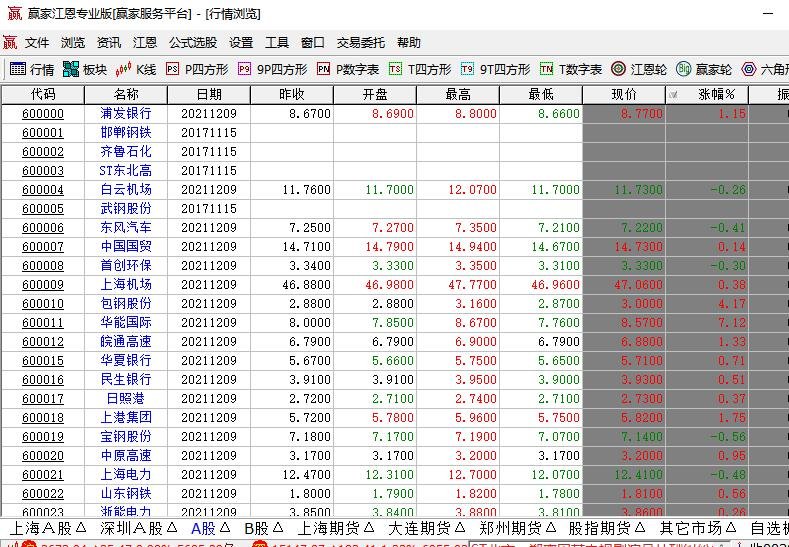This screenshot has height=547, width=789.
Task: Open the 资讯 menu
Action: tap(109, 43)
